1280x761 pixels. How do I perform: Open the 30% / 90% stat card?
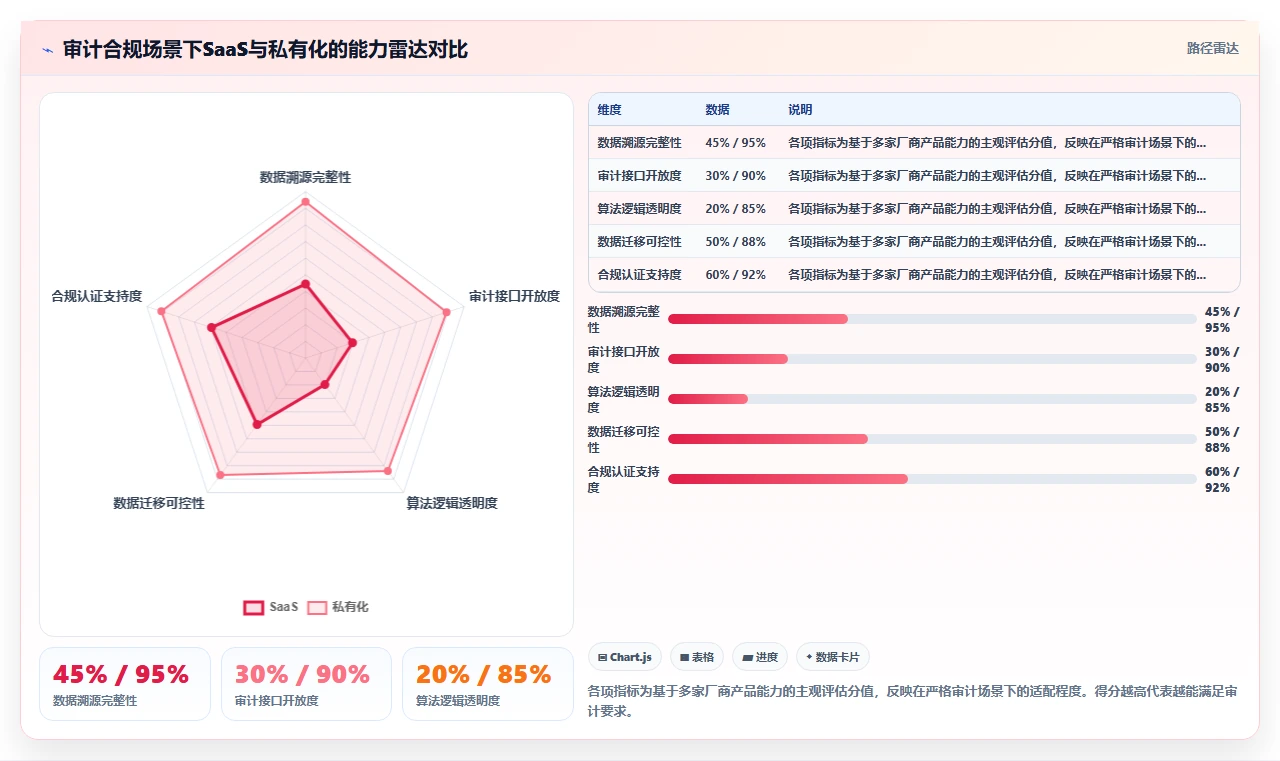[x=306, y=684]
